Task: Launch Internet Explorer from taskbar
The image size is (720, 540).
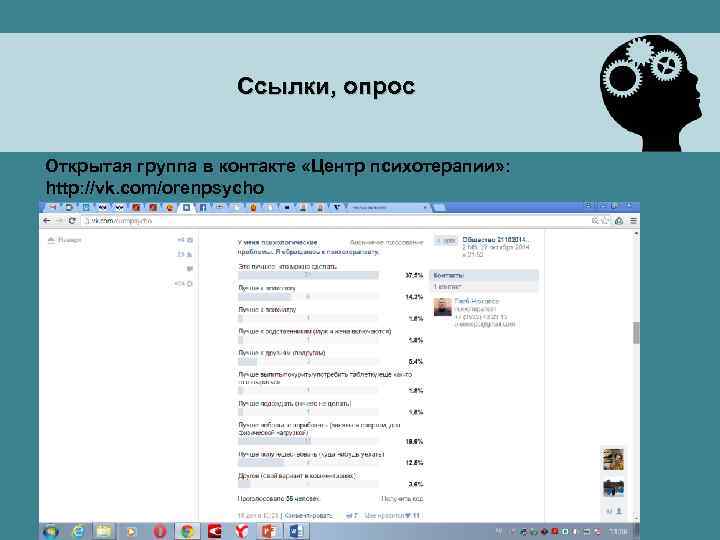Action: click(79, 531)
